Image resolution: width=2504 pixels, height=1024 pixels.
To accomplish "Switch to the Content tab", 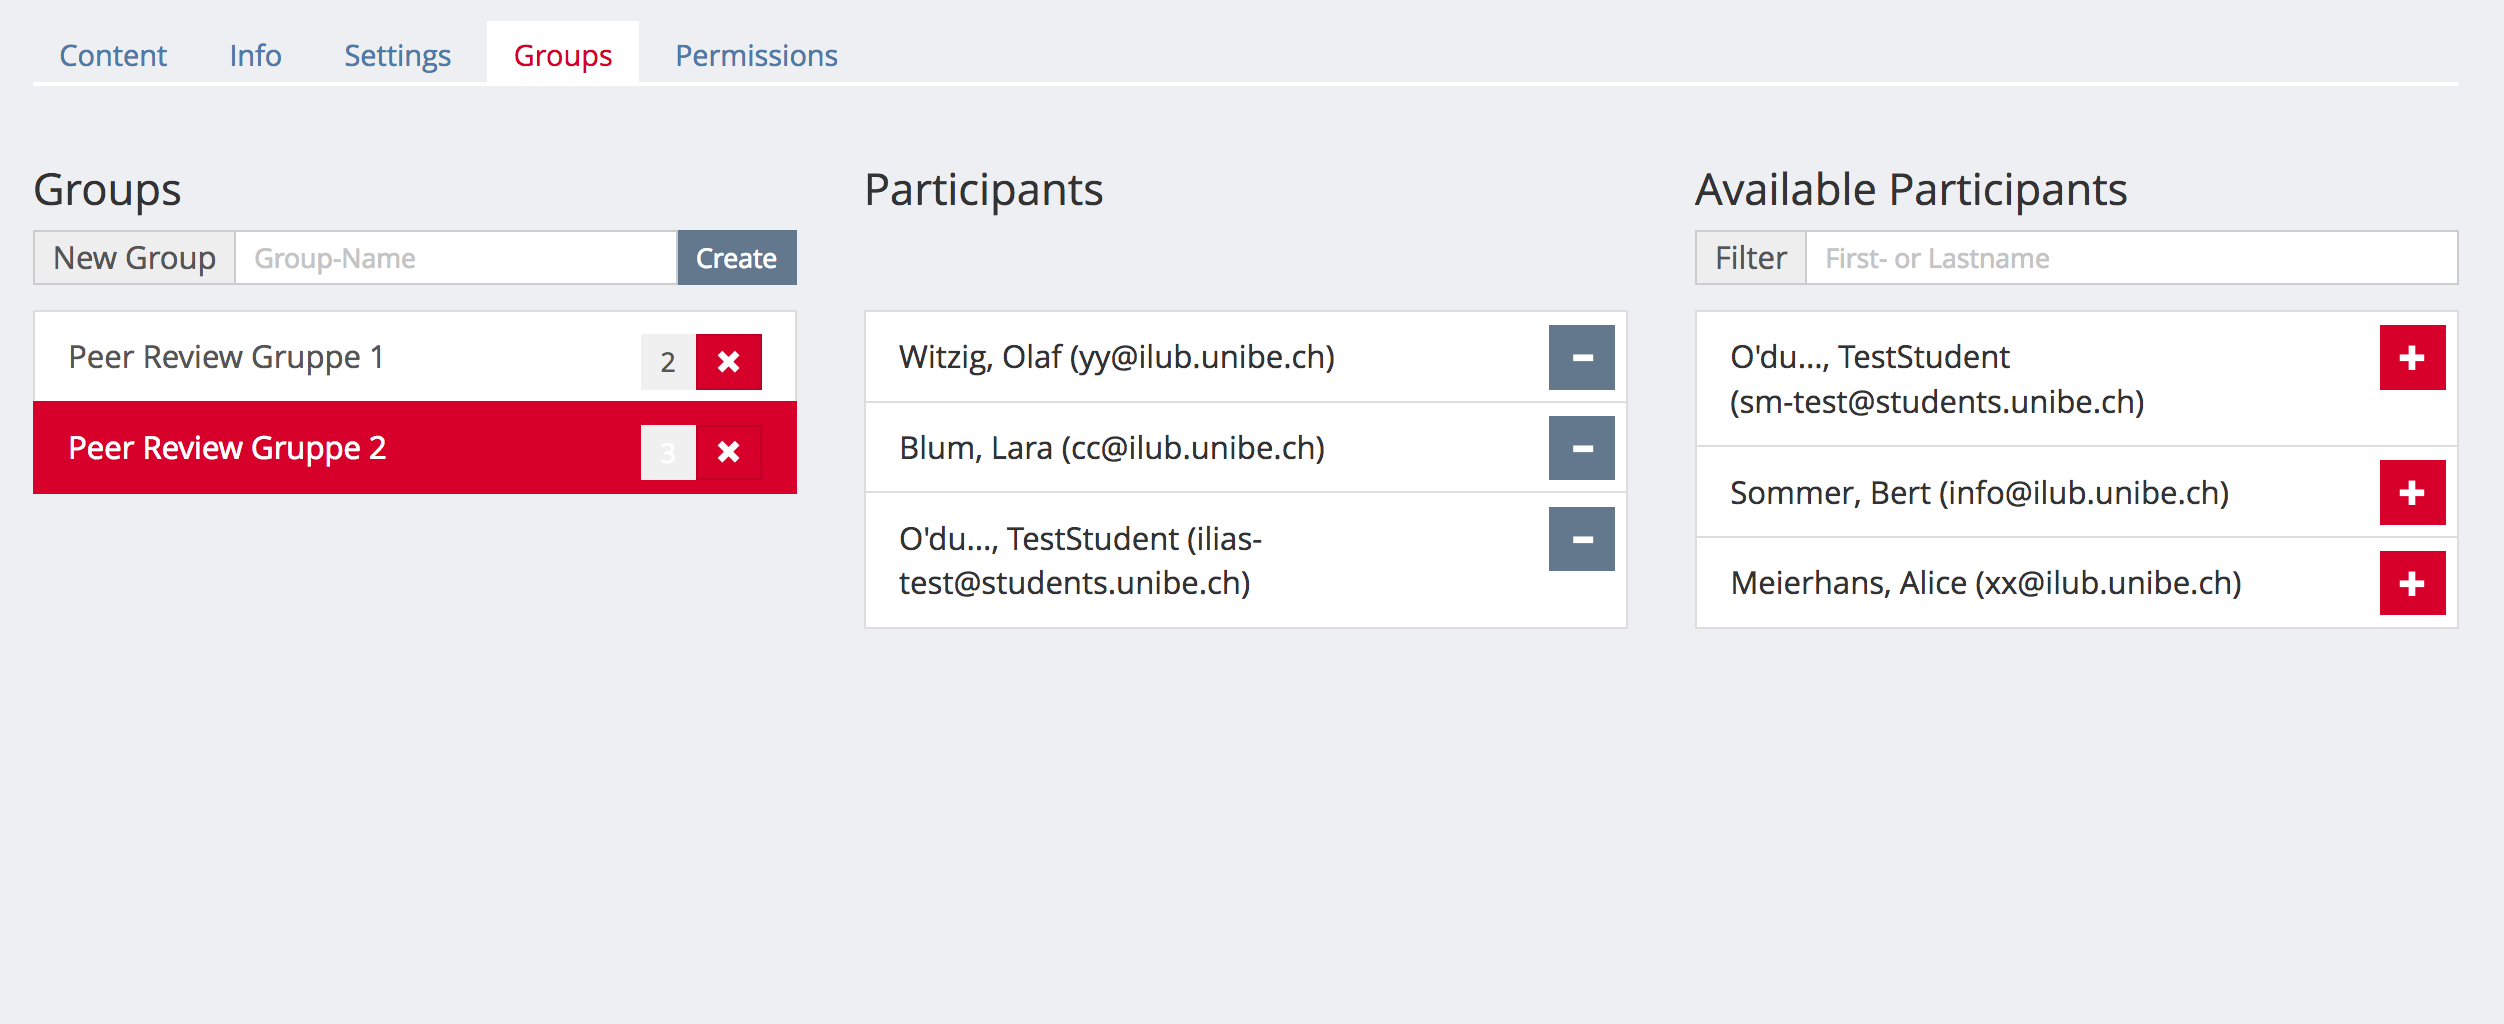I will pyautogui.click(x=113, y=55).
